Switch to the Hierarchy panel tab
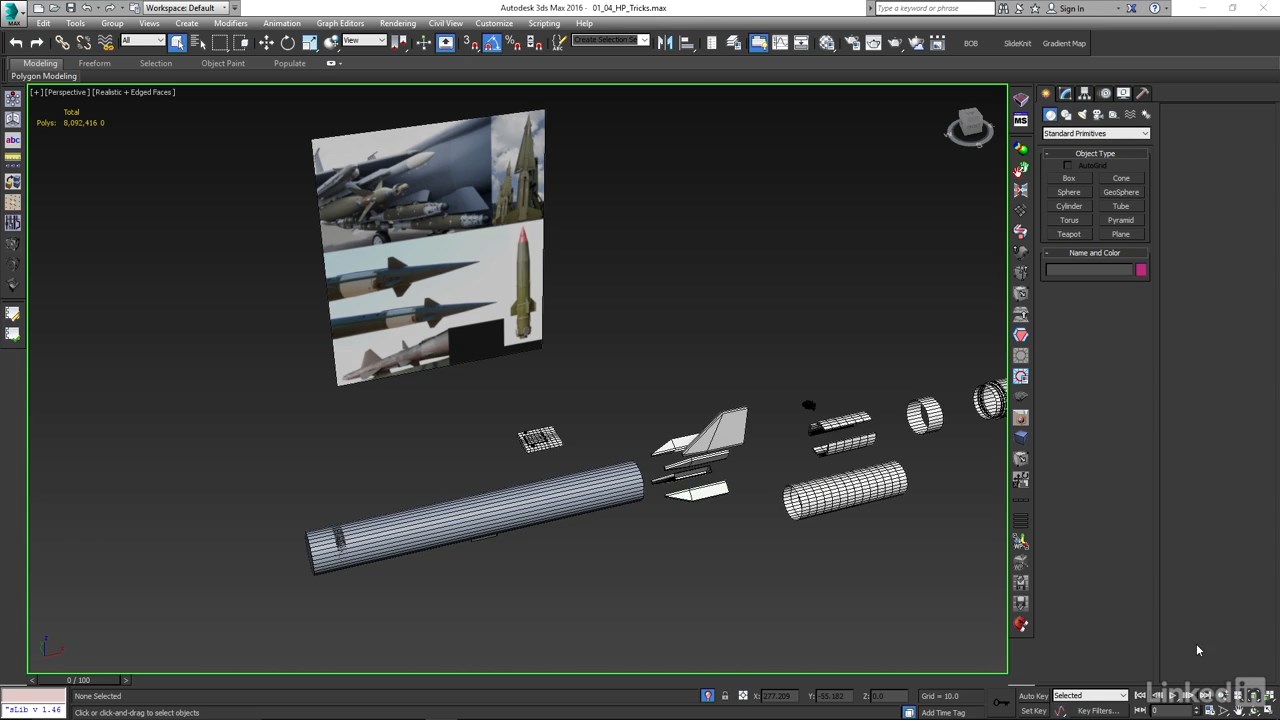Image resolution: width=1280 pixels, height=720 pixels. (x=1085, y=93)
